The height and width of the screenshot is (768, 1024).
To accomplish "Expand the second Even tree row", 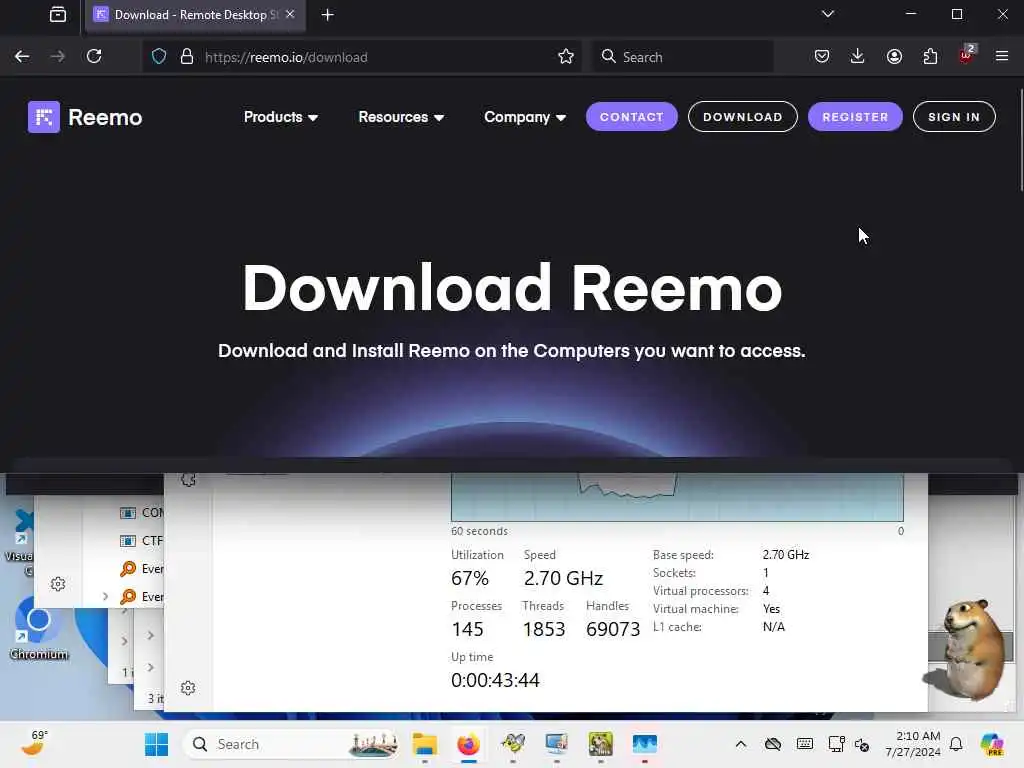I will click(x=105, y=596).
